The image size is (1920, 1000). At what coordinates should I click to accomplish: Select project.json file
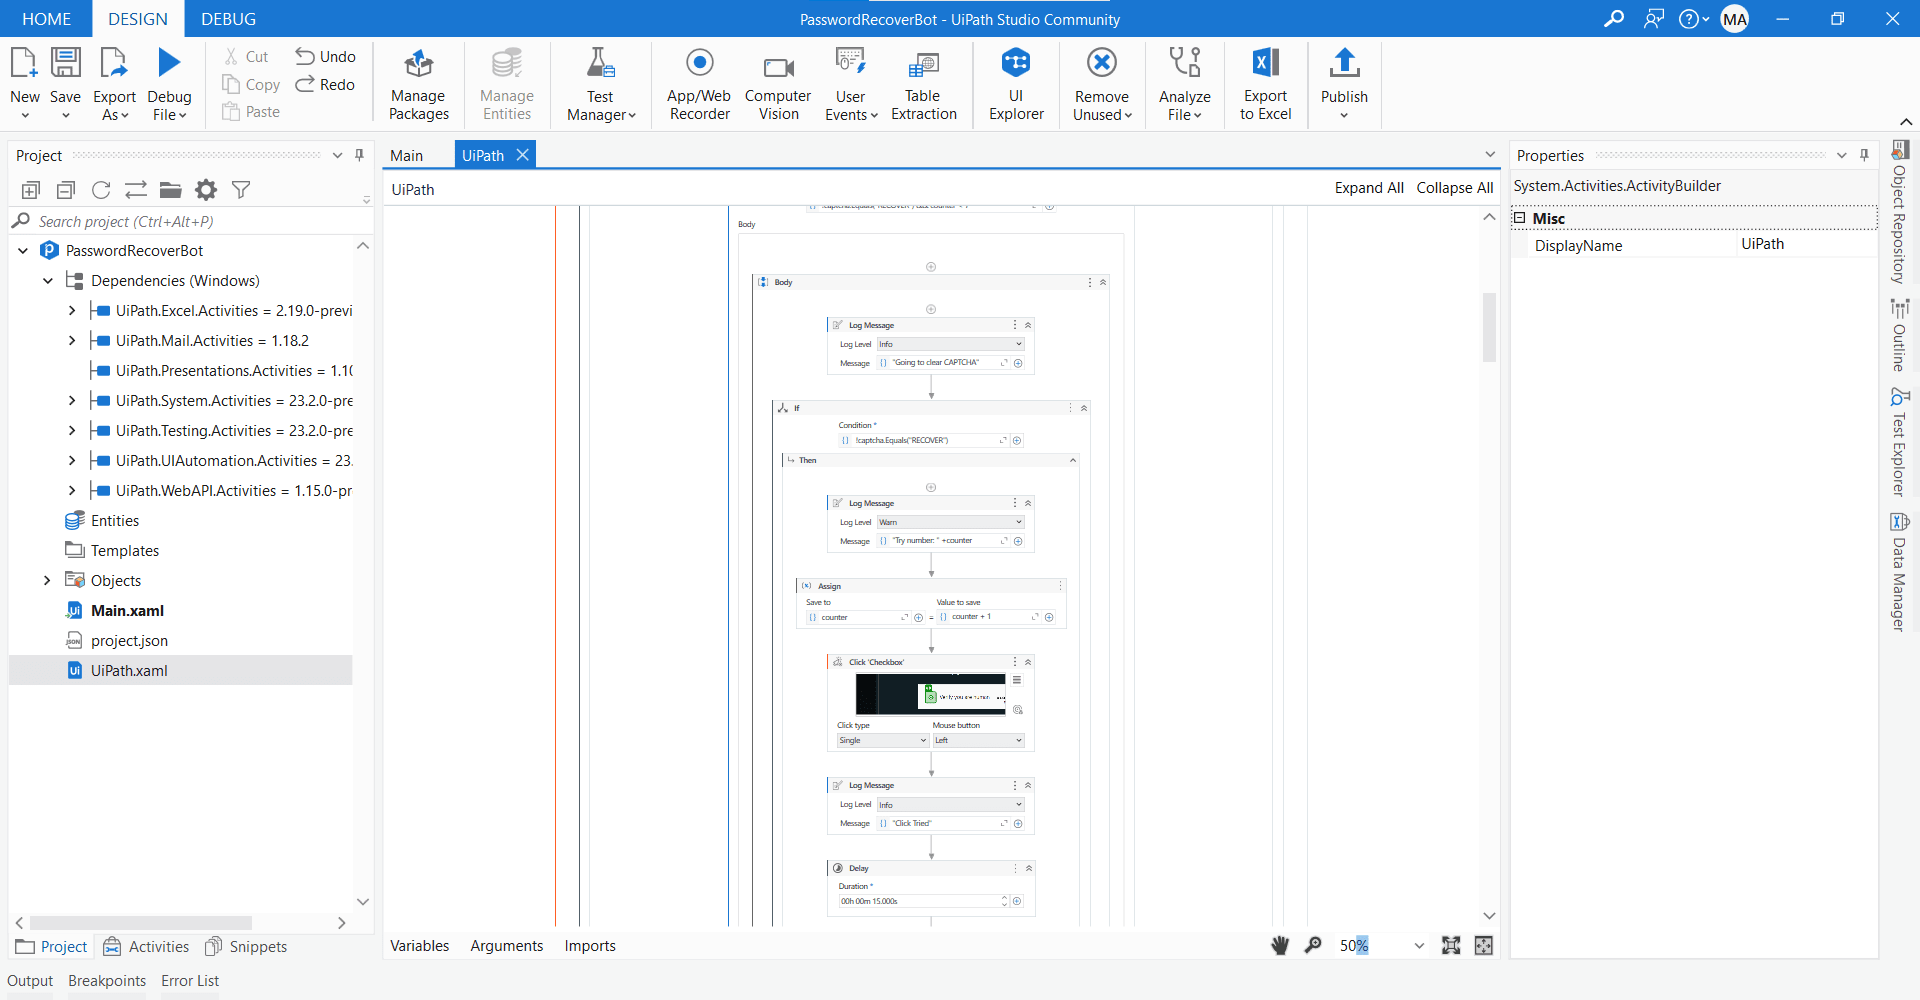point(129,641)
